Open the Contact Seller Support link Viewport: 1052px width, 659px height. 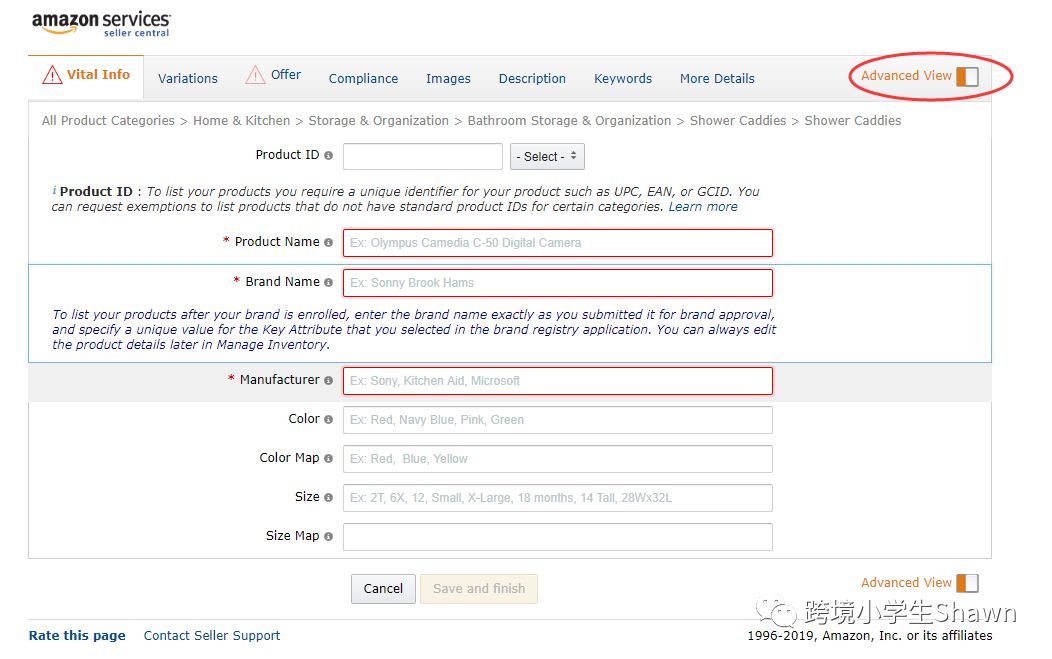(212, 636)
